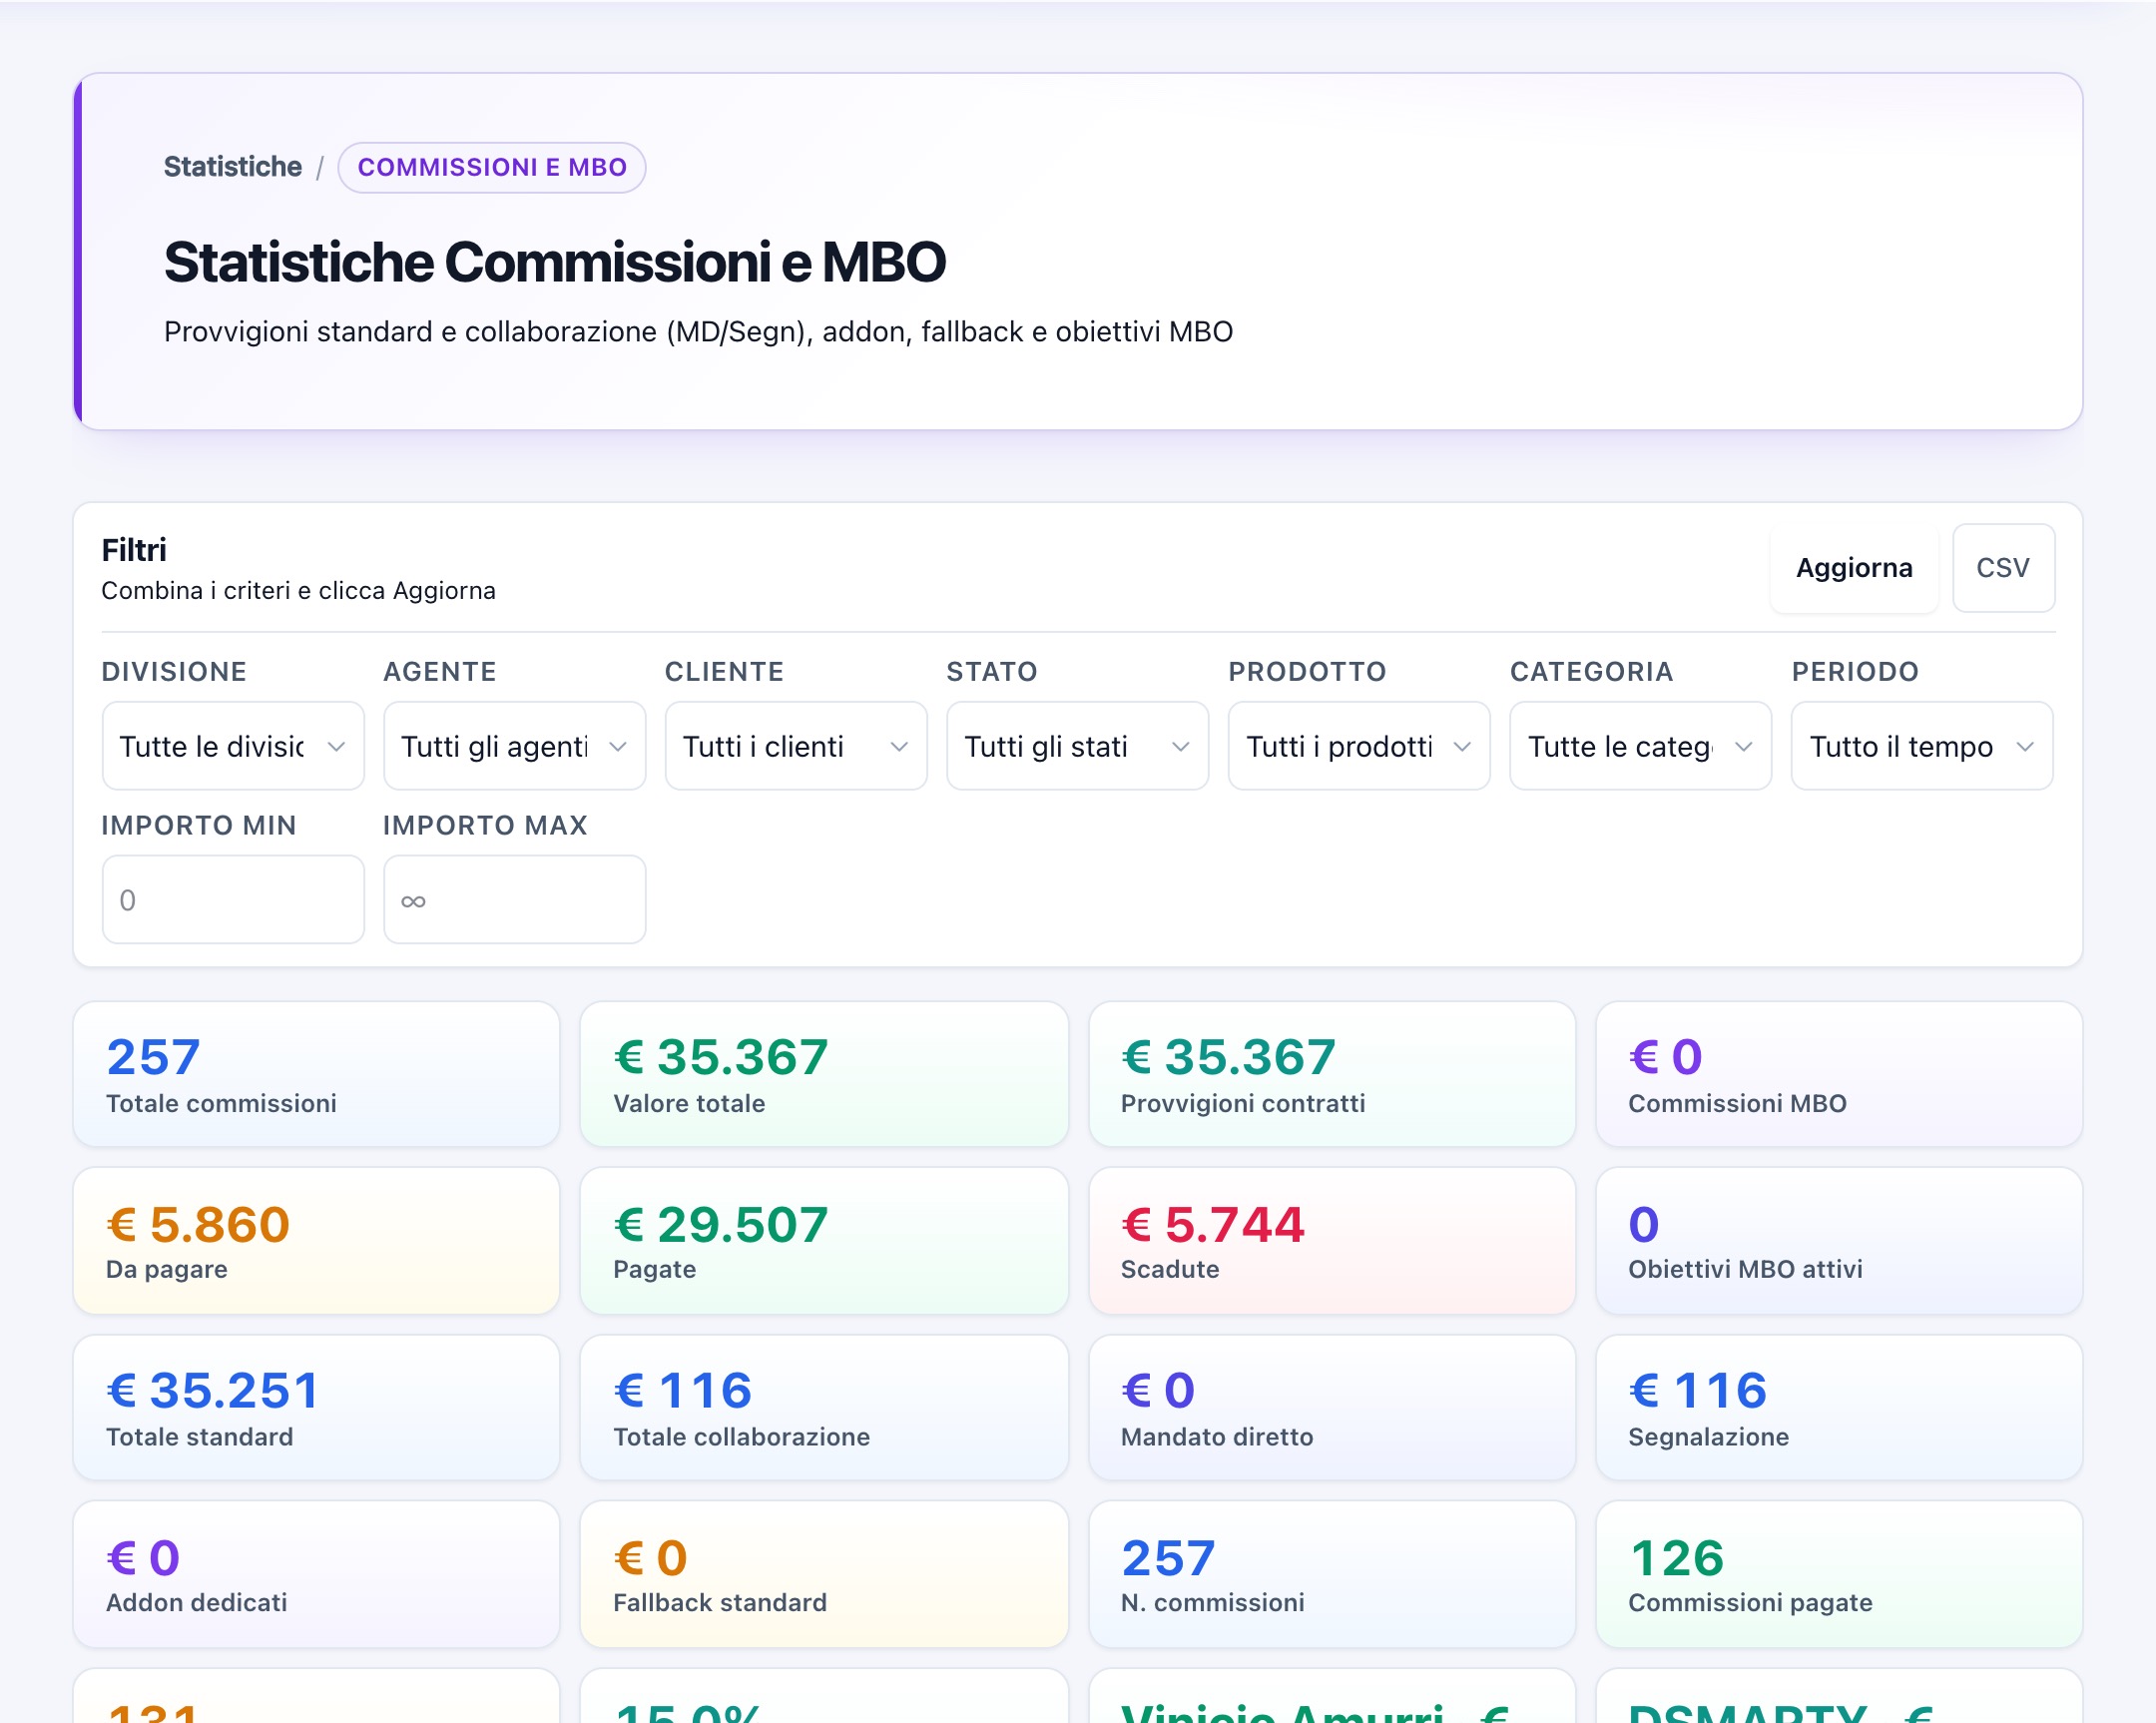Click the Aggiorna button
2156x1723 pixels.
pyautogui.click(x=1854, y=568)
